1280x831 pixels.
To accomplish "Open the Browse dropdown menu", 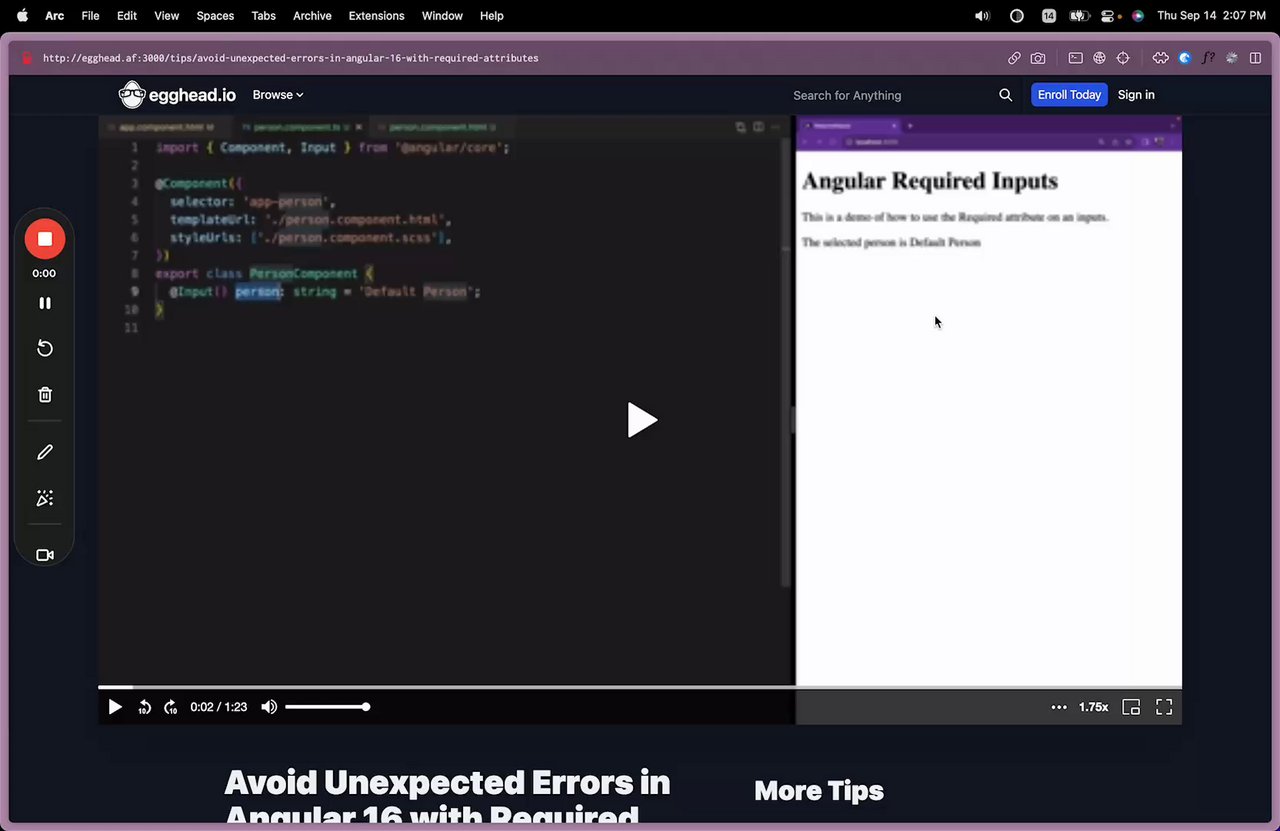I will tap(278, 95).
